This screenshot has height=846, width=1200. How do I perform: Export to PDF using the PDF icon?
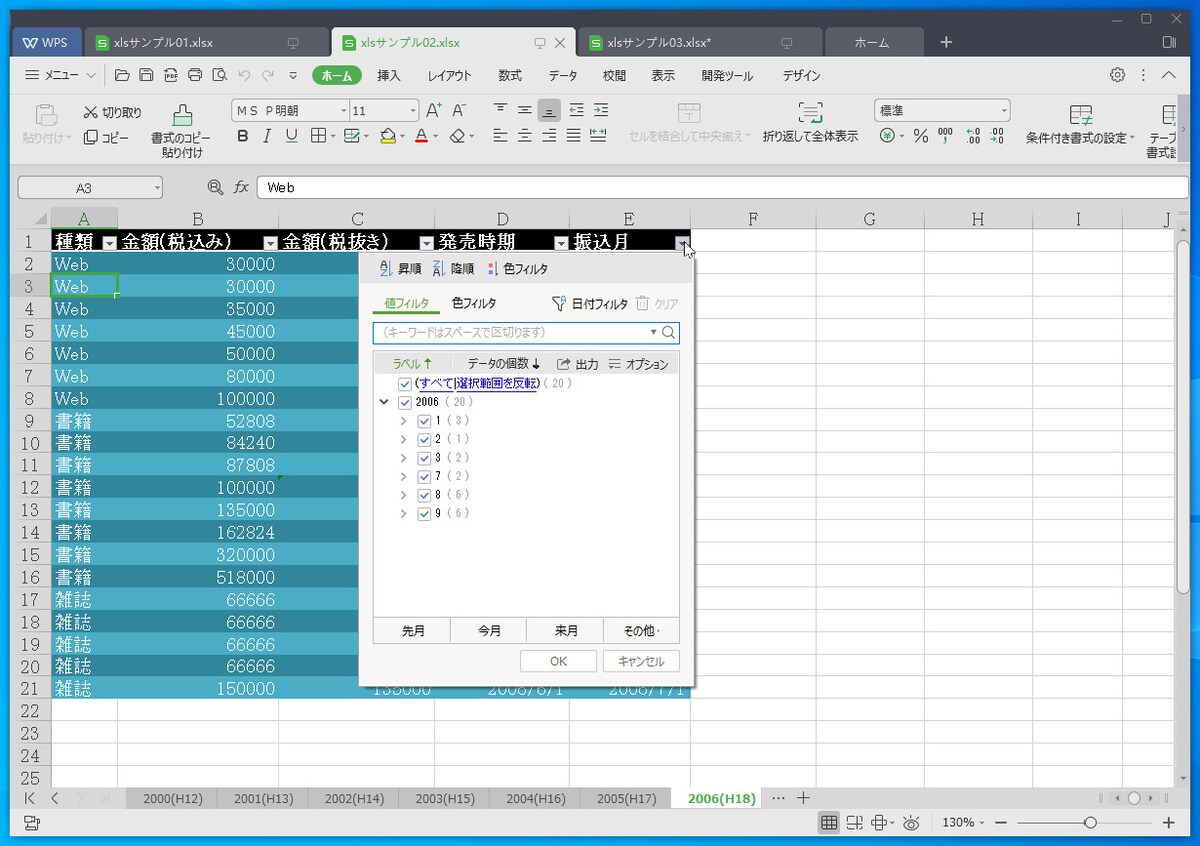(171, 75)
